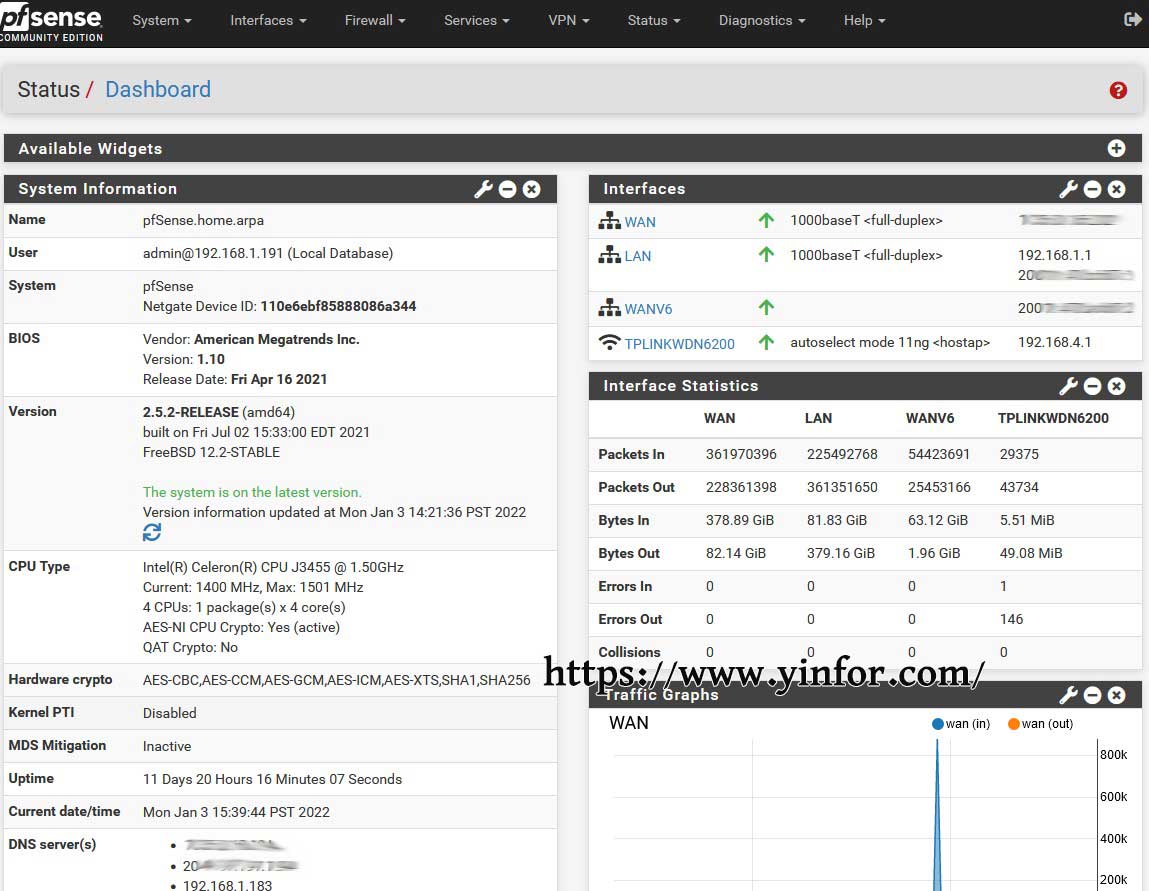Open the VPN menu
The width and height of the screenshot is (1149, 891).
[568, 20]
